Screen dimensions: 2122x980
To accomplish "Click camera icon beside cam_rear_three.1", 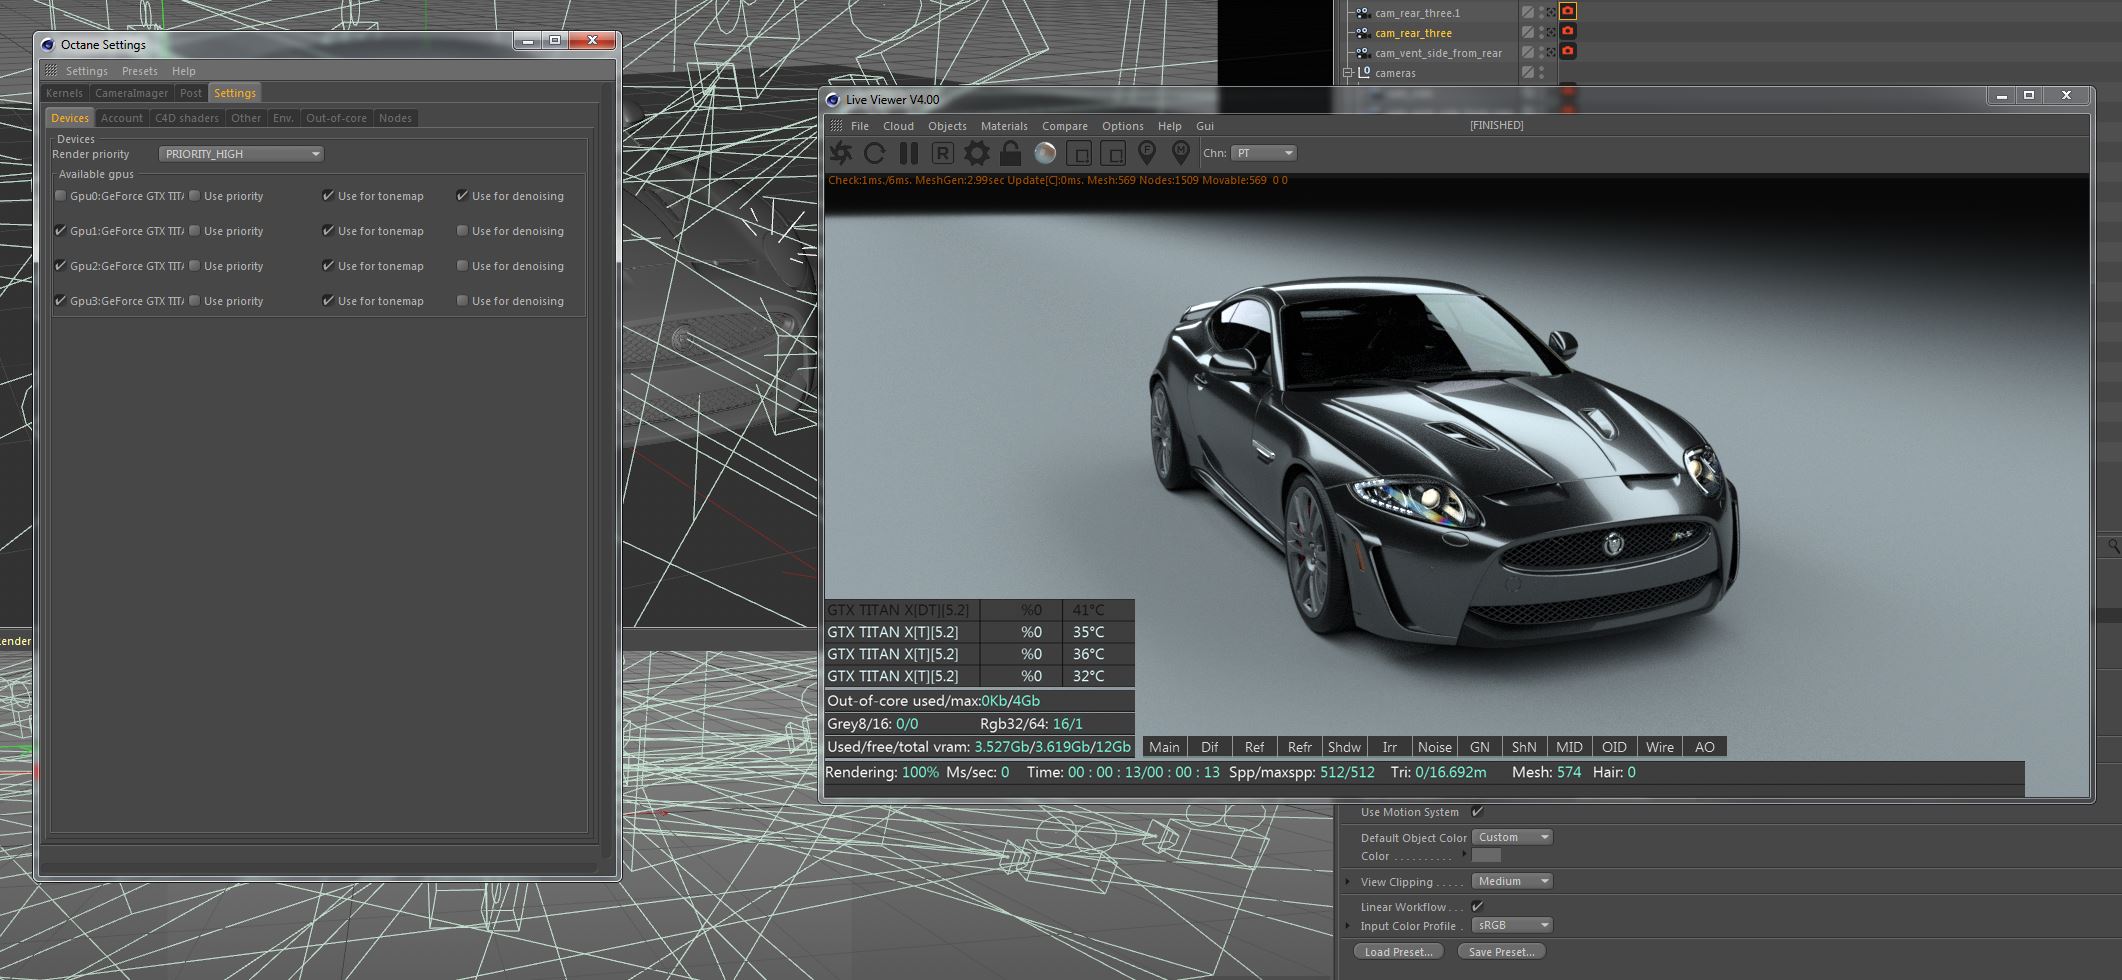I will coord(1362,13).
